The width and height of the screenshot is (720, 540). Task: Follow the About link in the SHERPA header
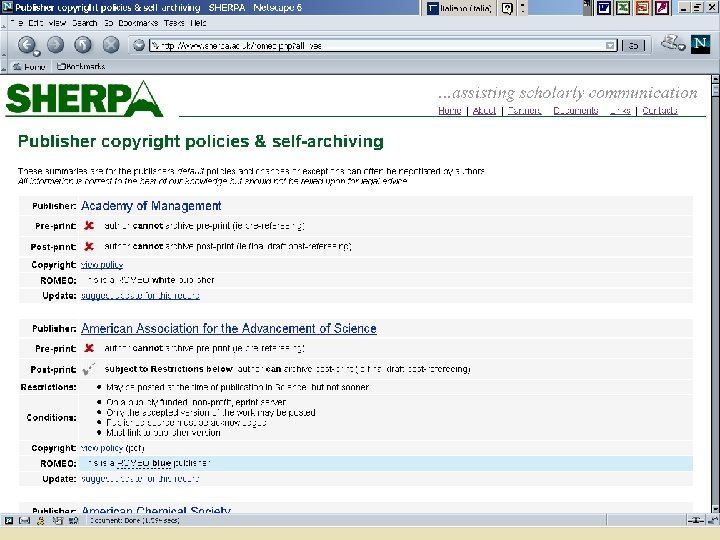coord(484,110)
